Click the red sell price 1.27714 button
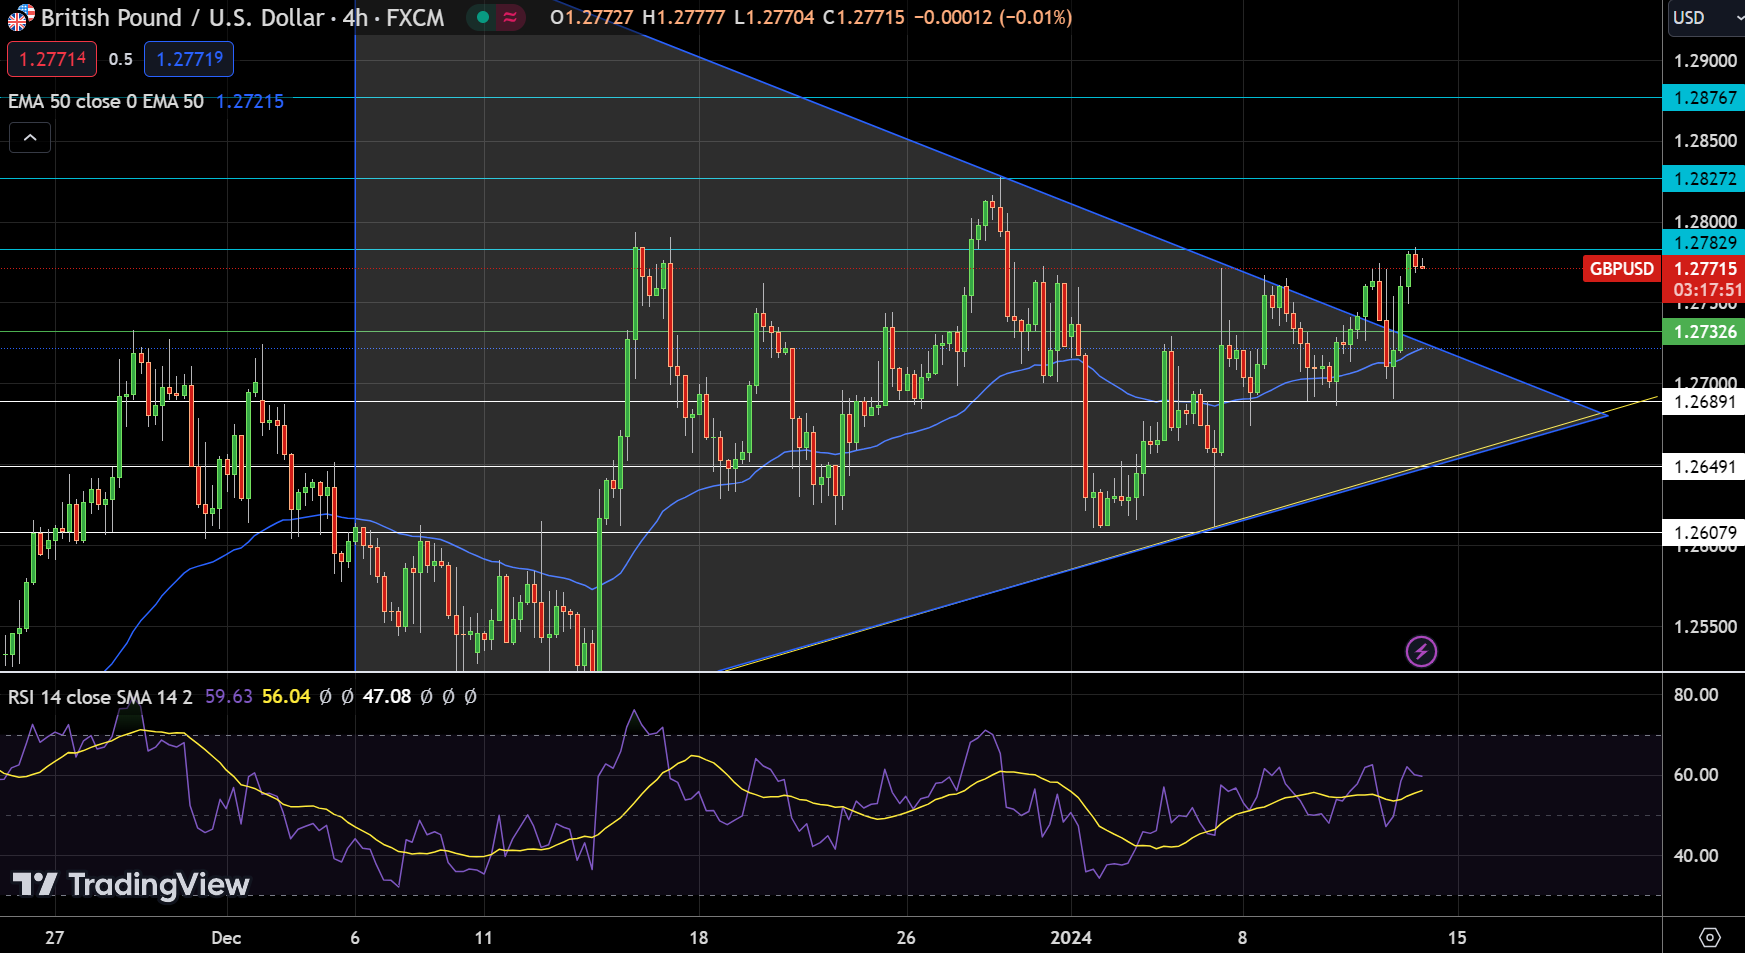Screen dimensions: 1745x953 coord(52,59)
